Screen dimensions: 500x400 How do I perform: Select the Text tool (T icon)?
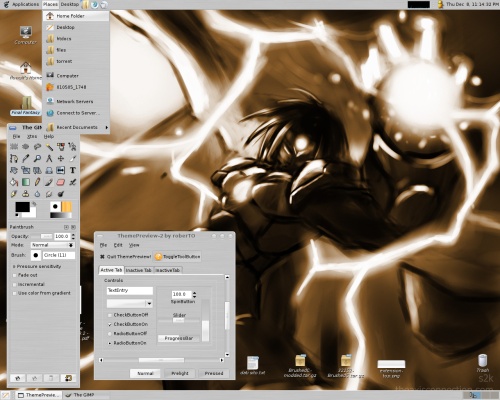tap(72, 170)
